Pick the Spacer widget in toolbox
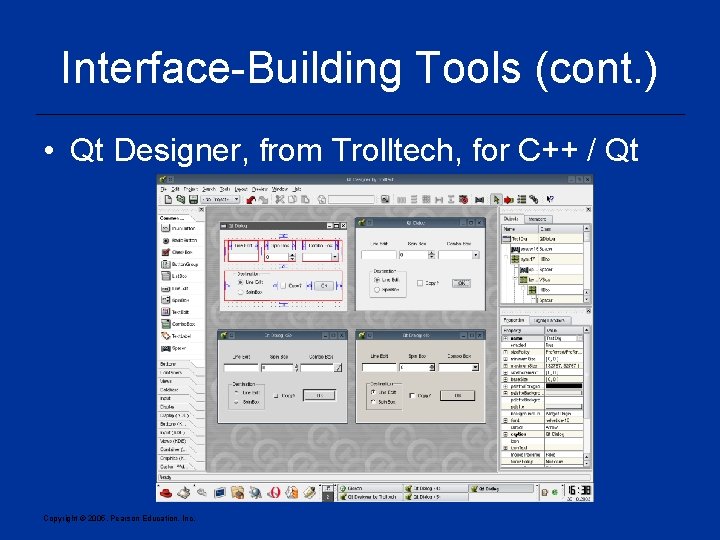This screenshot has height=540, width=720. pos(174,348)
